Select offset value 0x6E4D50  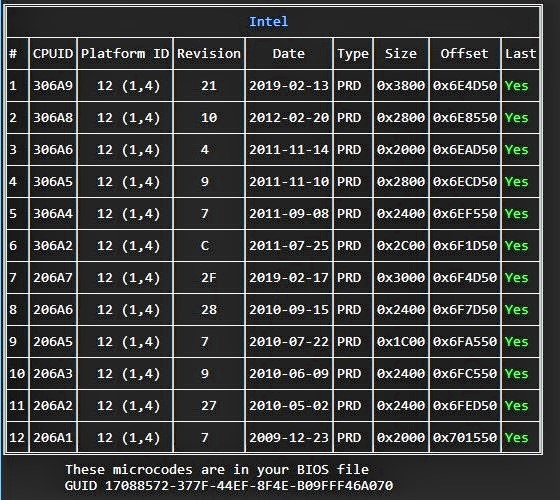coord(465,86)
